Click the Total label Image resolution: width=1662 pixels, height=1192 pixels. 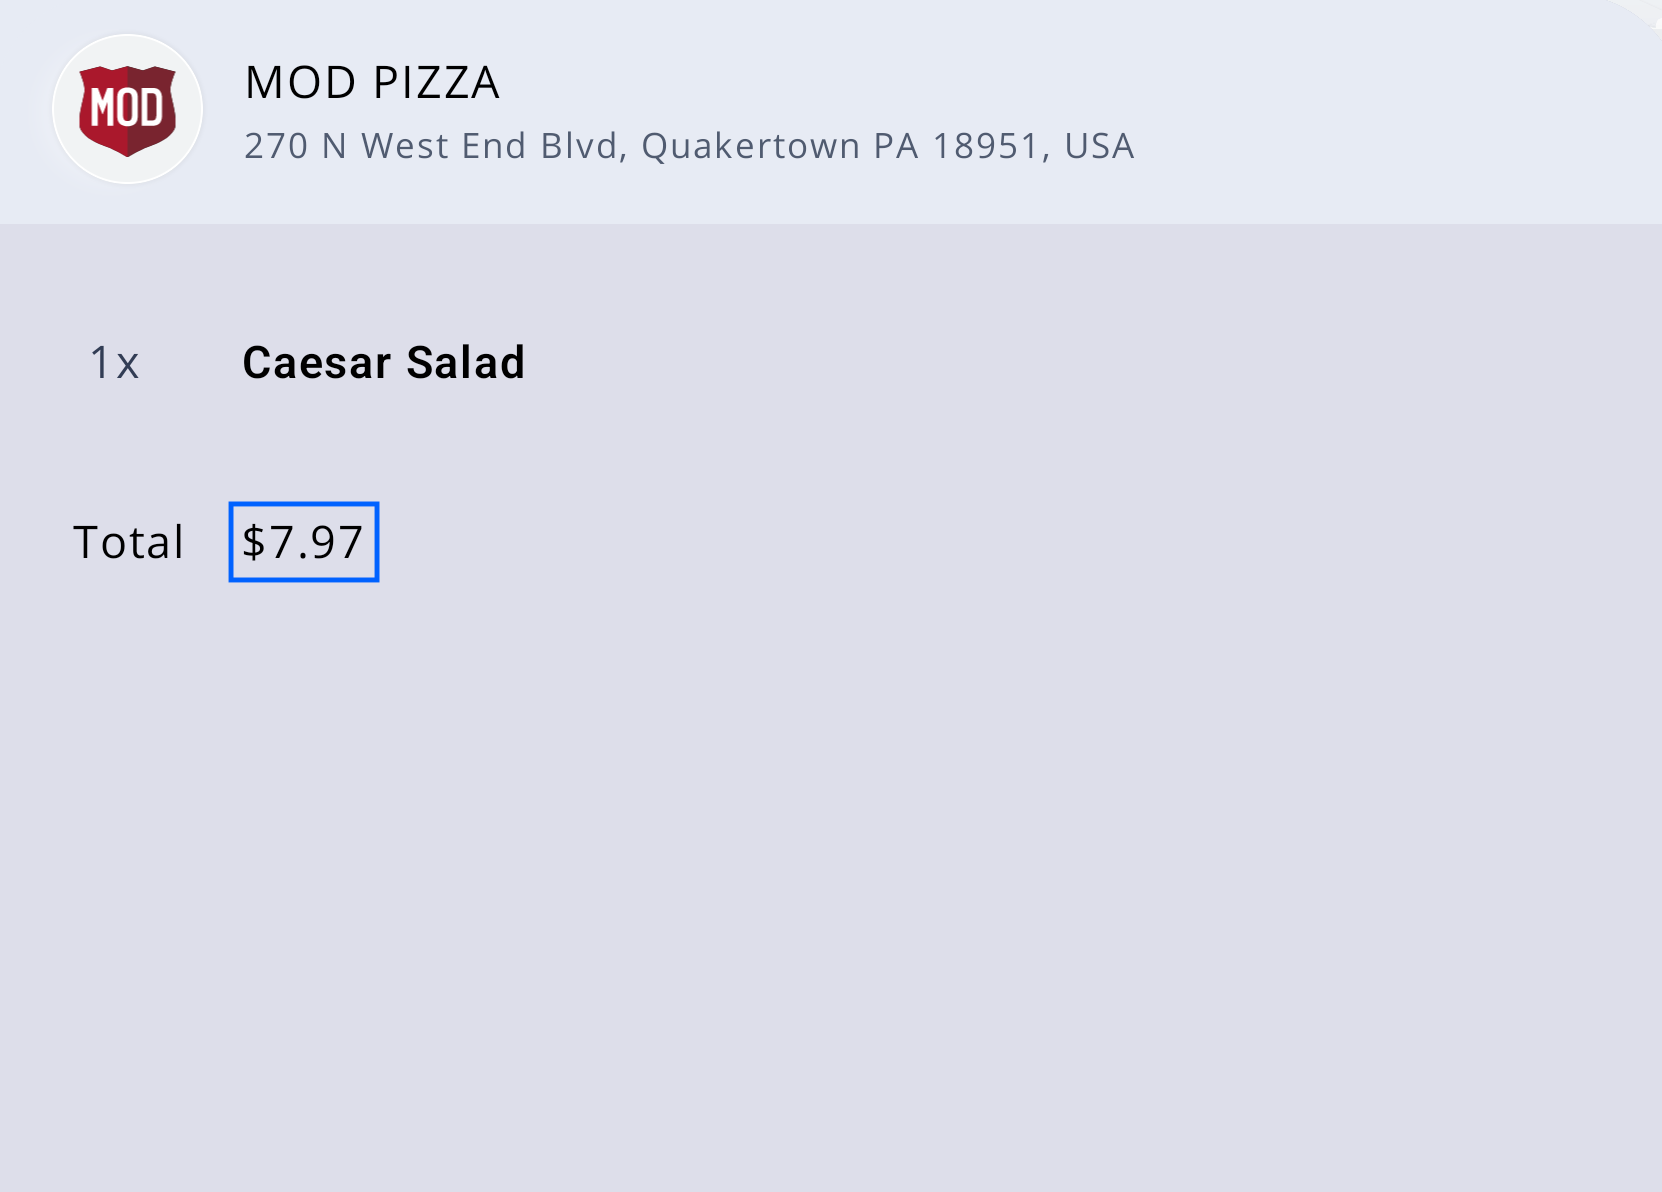(x=129, y=542)
